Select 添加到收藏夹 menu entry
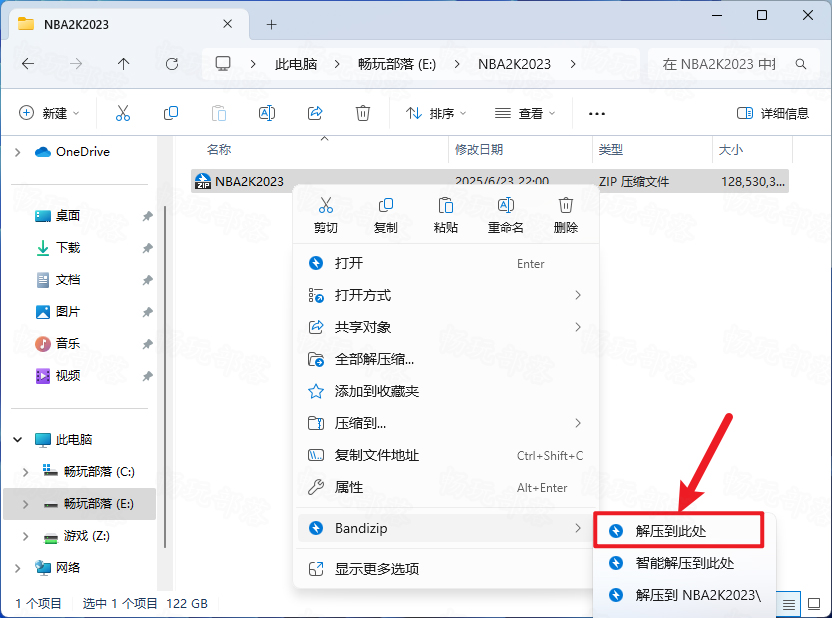The image size is (832, 618). pos(446,391)
